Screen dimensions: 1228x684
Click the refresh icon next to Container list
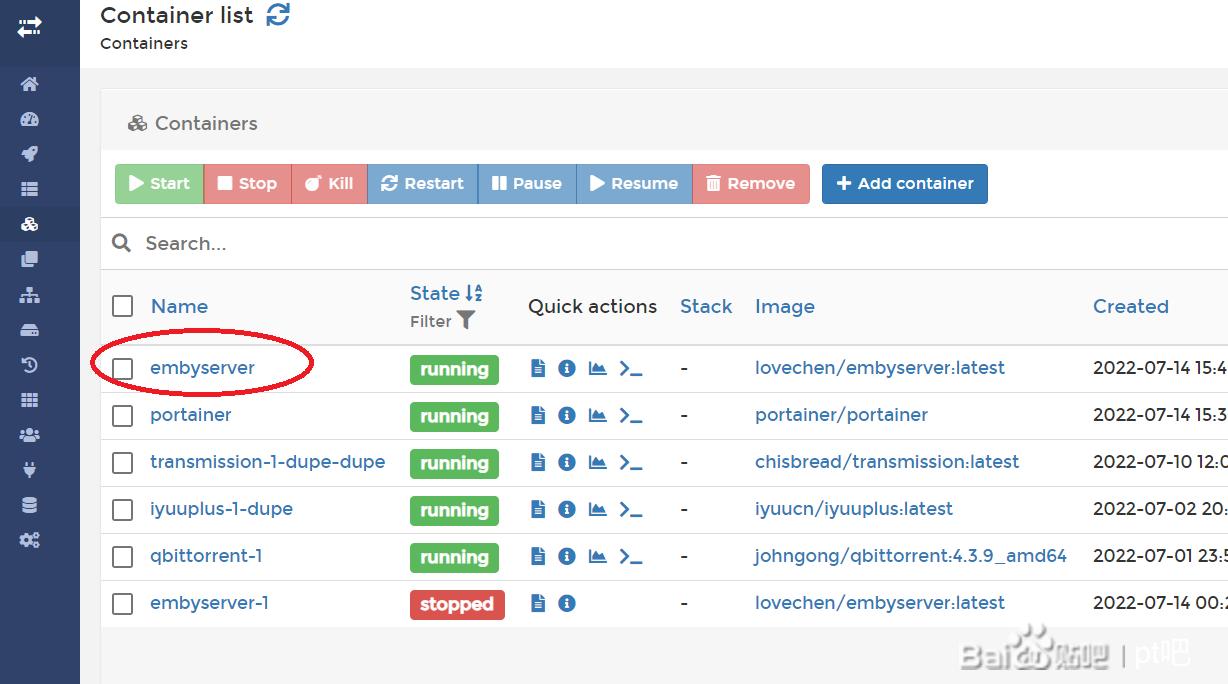(278, 15)
